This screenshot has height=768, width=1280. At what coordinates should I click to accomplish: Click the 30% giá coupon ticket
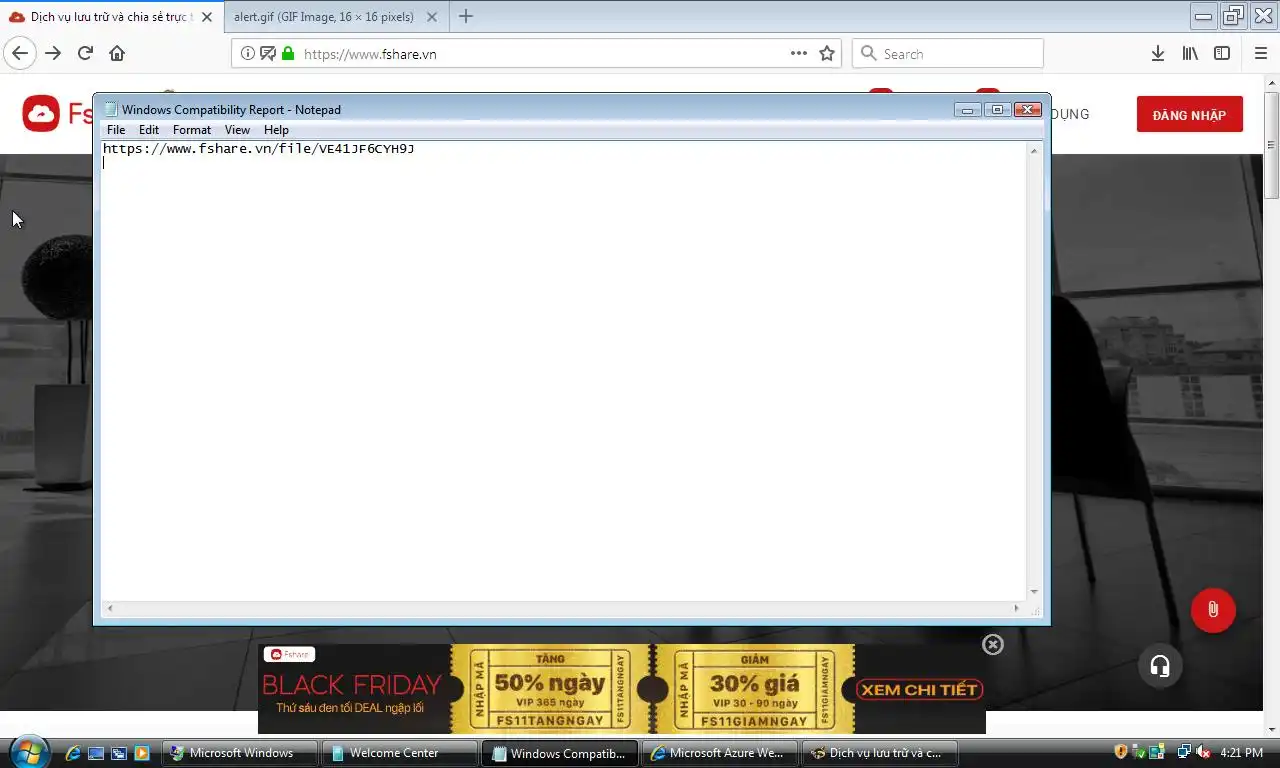pos(755,689)
